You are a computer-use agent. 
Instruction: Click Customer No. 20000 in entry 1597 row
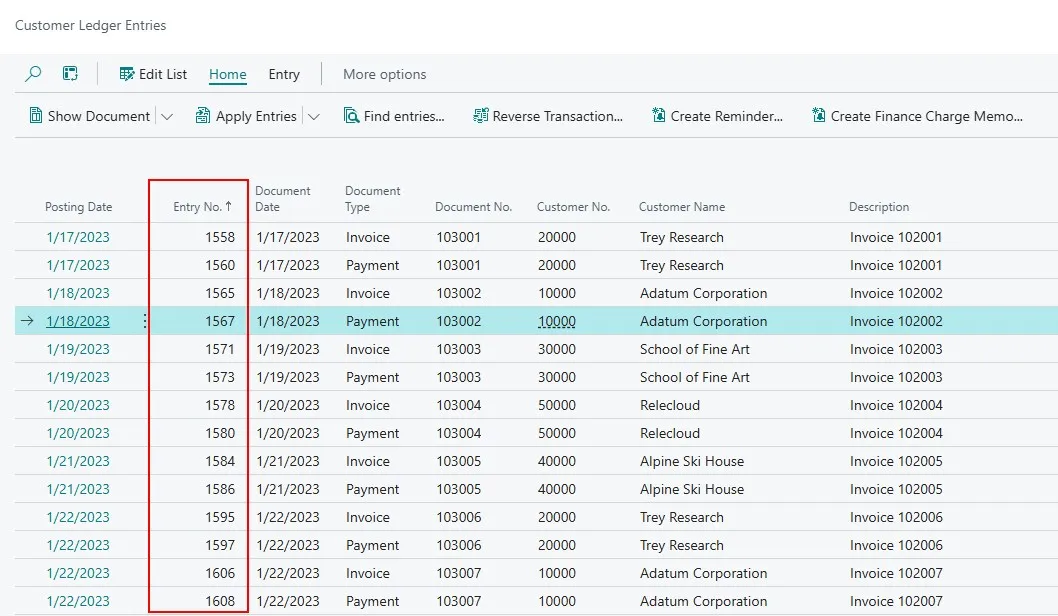click(x=557, y=545)
